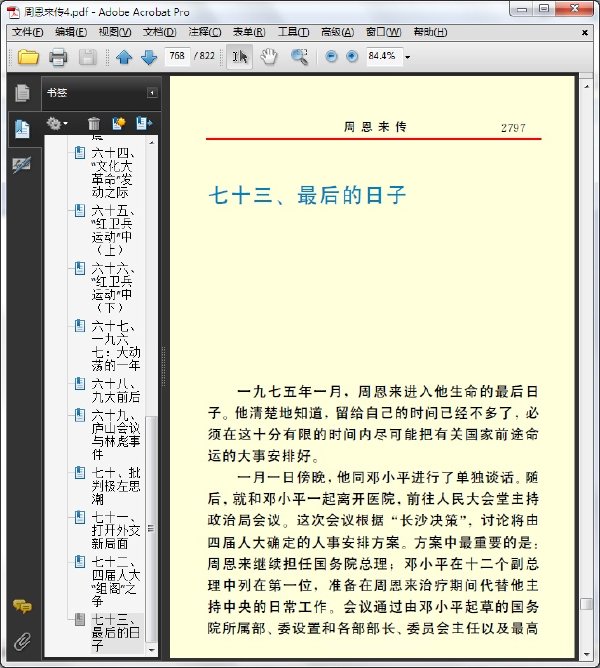
Task: Open bookmark options gear menu
Action: point(57,124)
